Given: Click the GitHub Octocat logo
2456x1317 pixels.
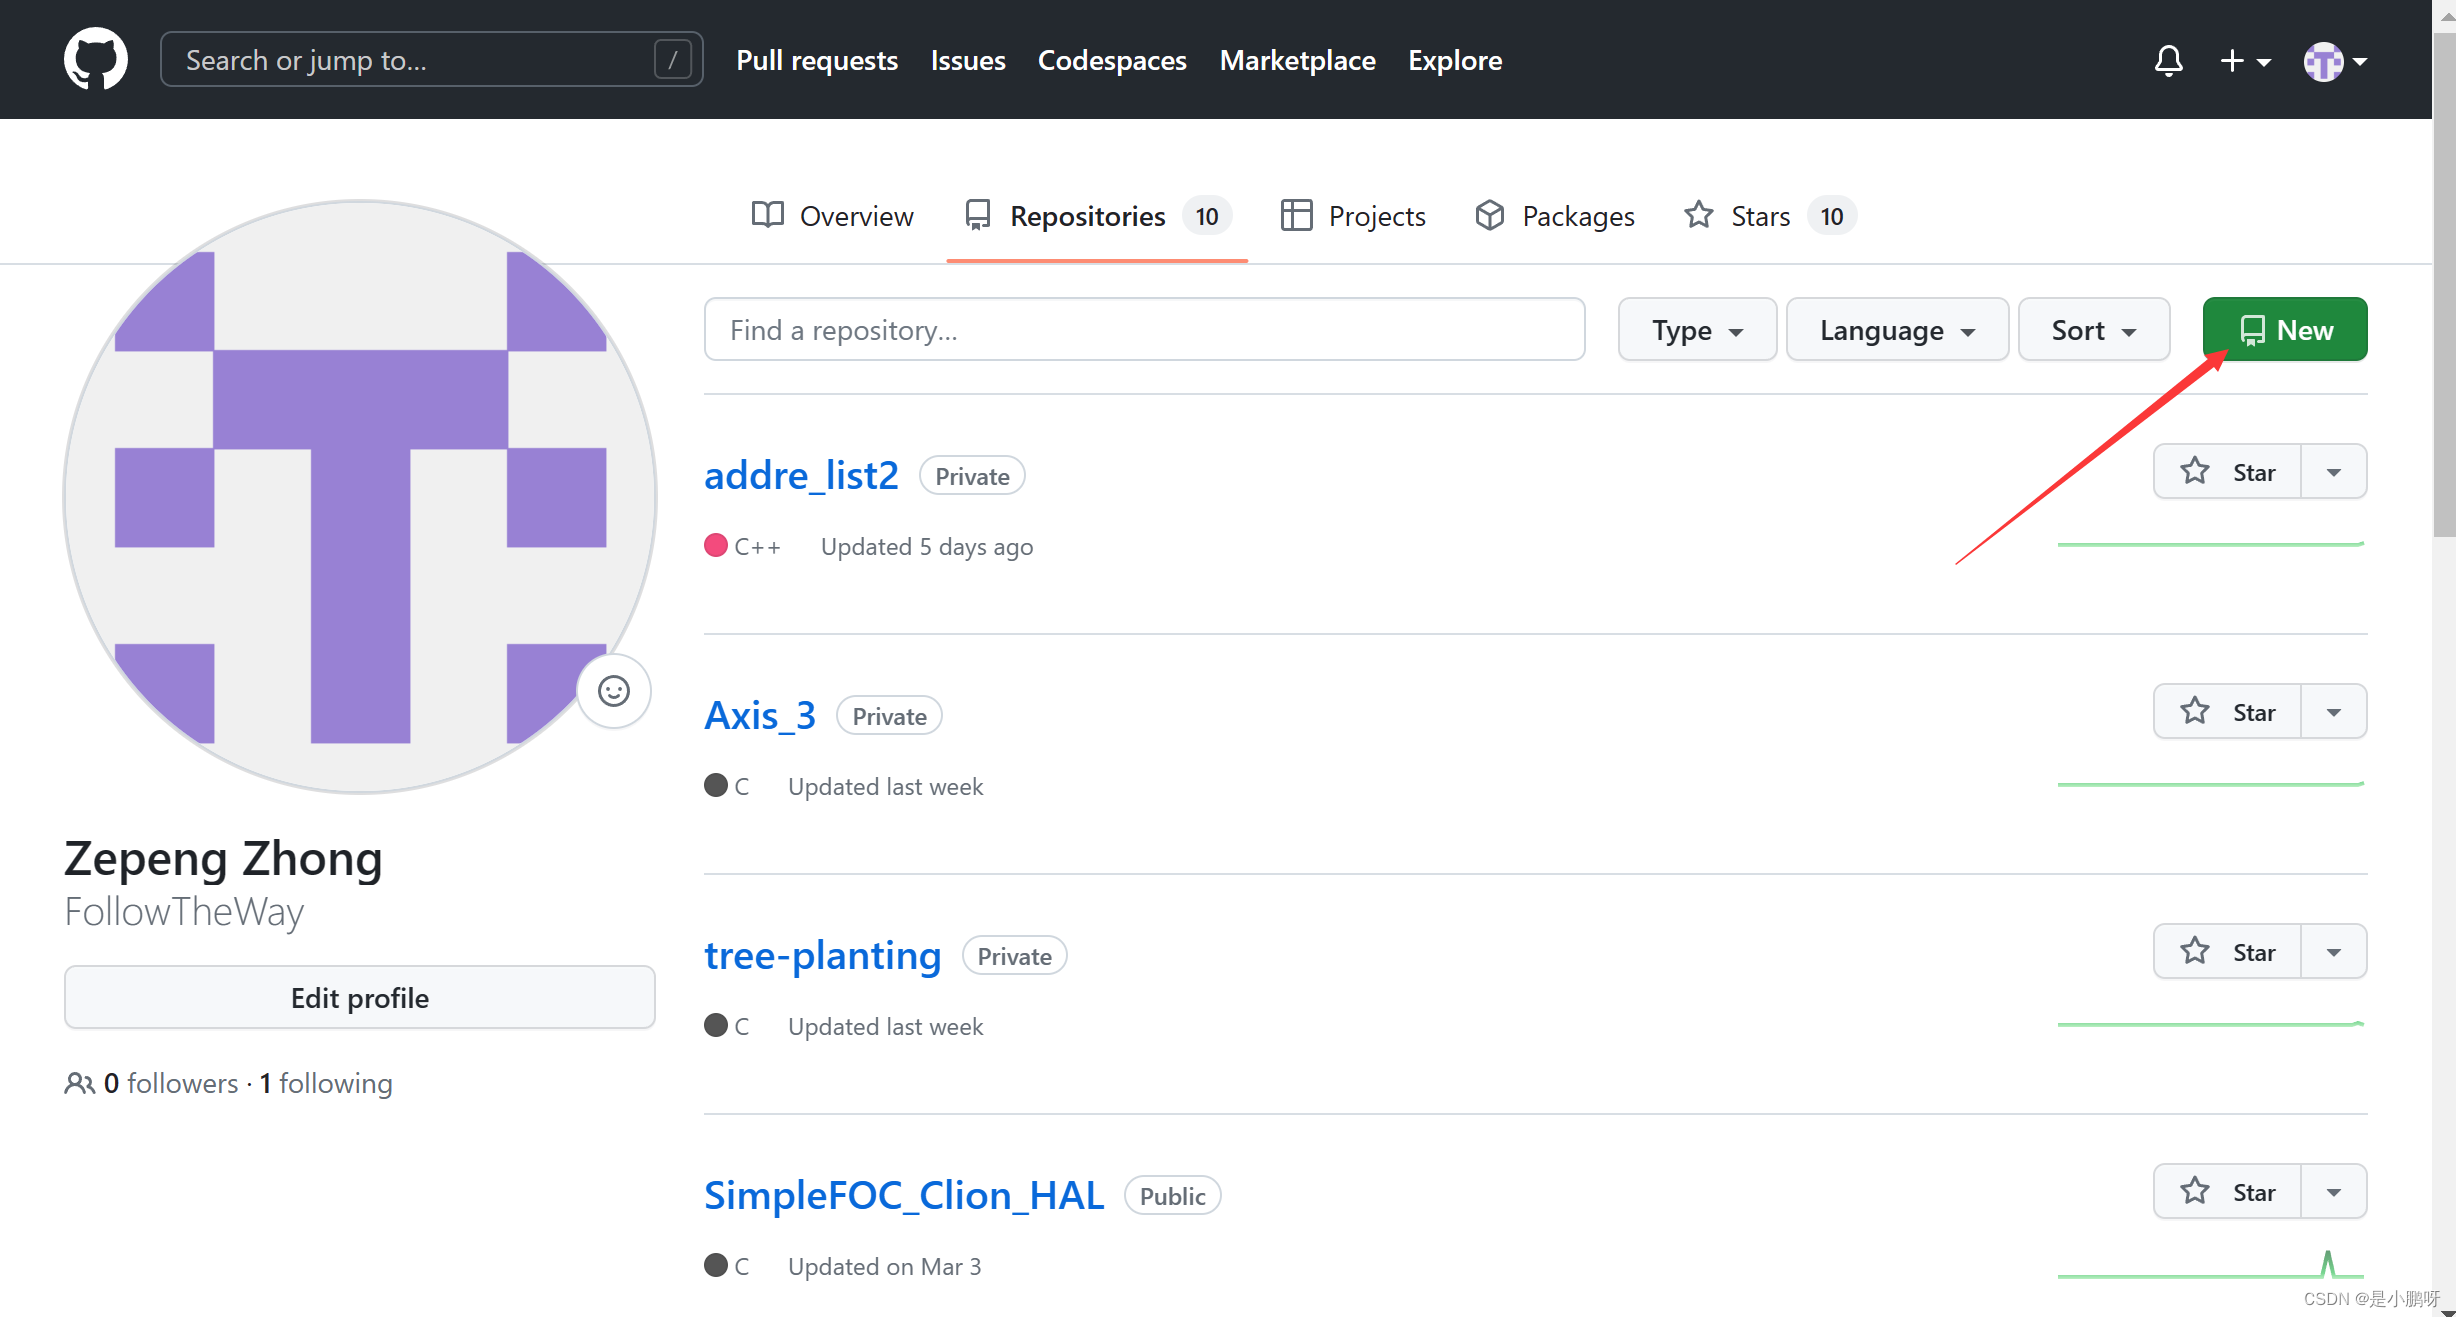Looking at the screenshot, I should (x=96, y=59).
